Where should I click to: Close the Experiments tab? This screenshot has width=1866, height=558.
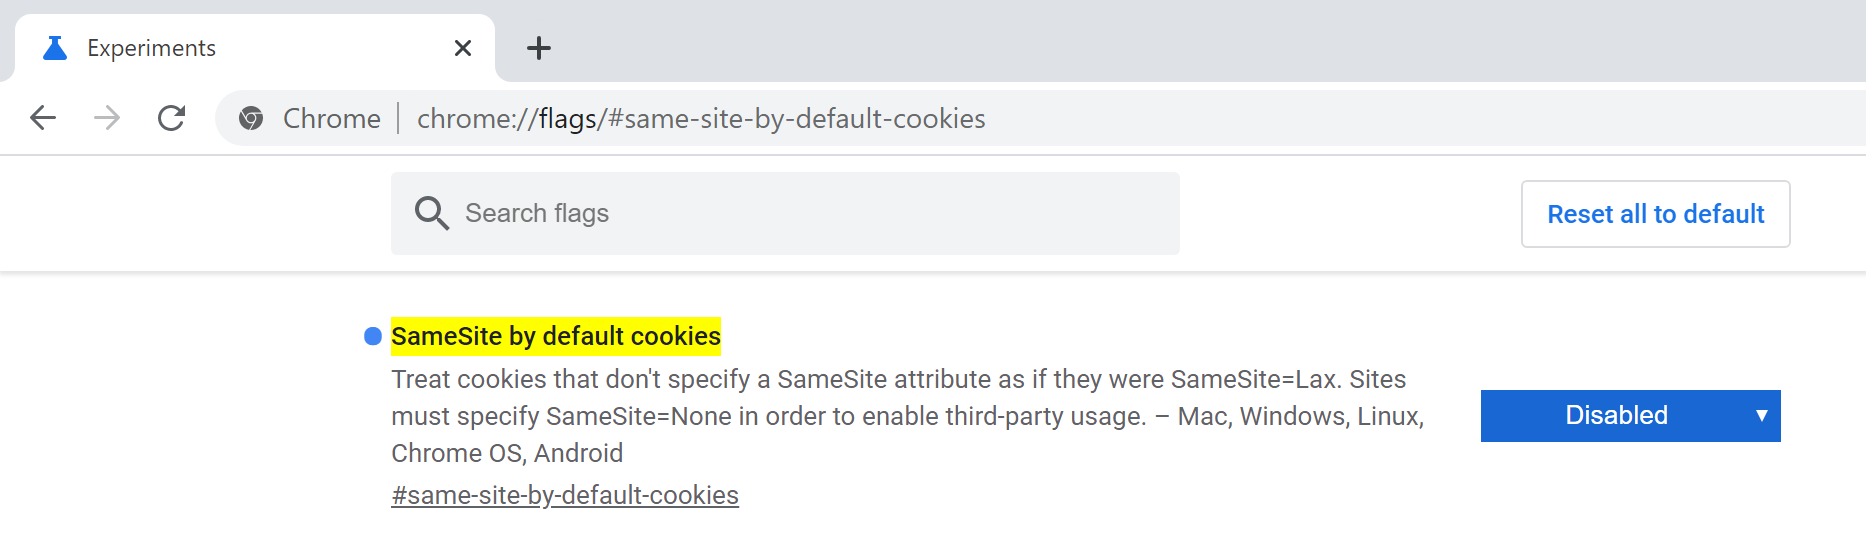click(x=463, y=48)
